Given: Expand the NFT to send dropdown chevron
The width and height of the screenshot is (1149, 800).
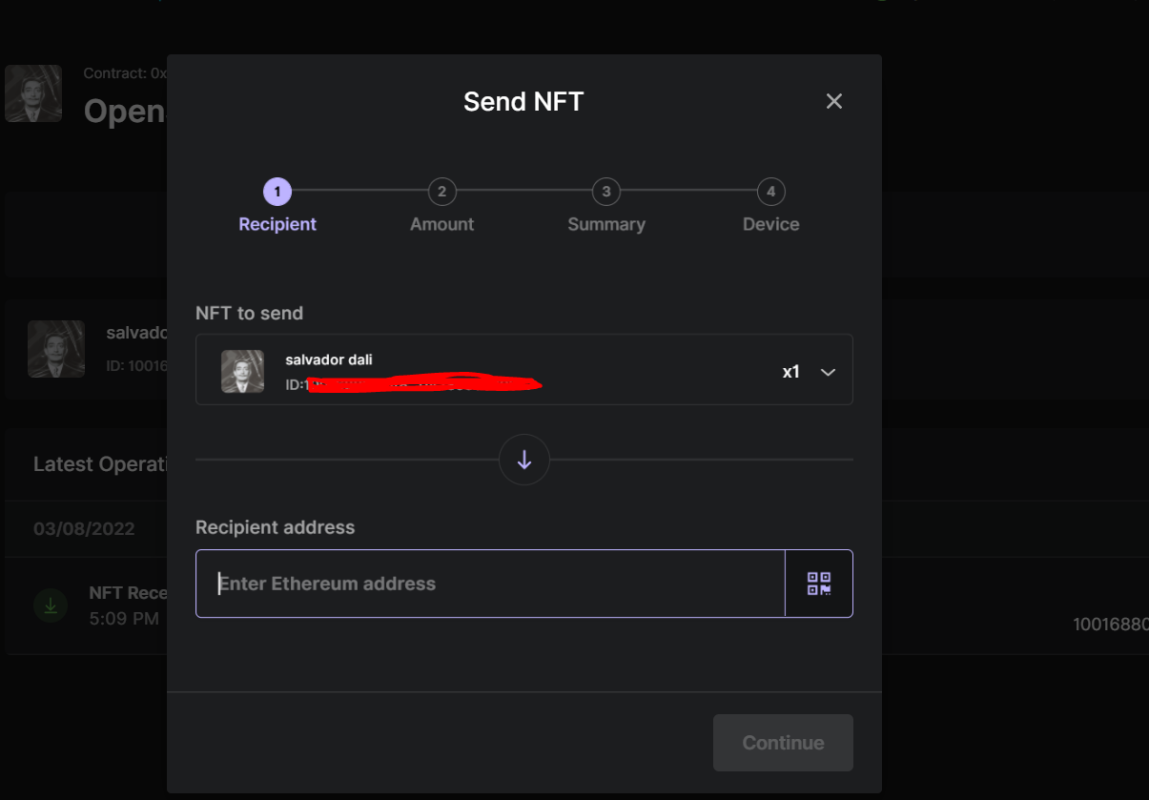Looking at the screenshot, I should coord(828,372).
